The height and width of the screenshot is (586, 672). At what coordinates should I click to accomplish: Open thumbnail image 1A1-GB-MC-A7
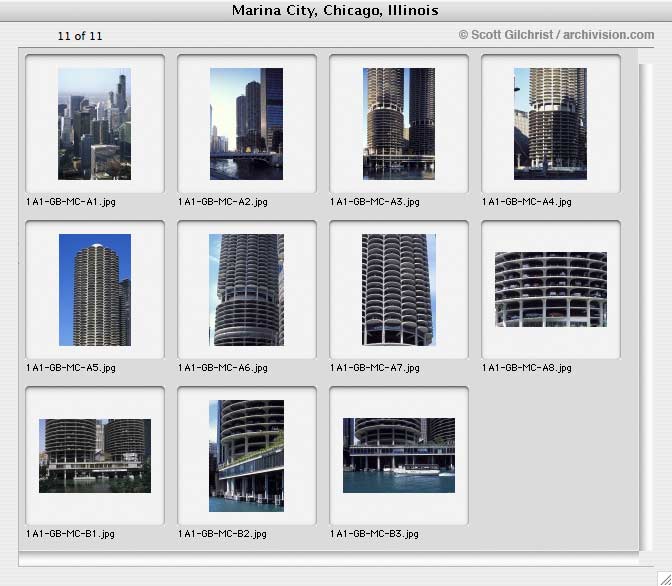pos(399,290)
